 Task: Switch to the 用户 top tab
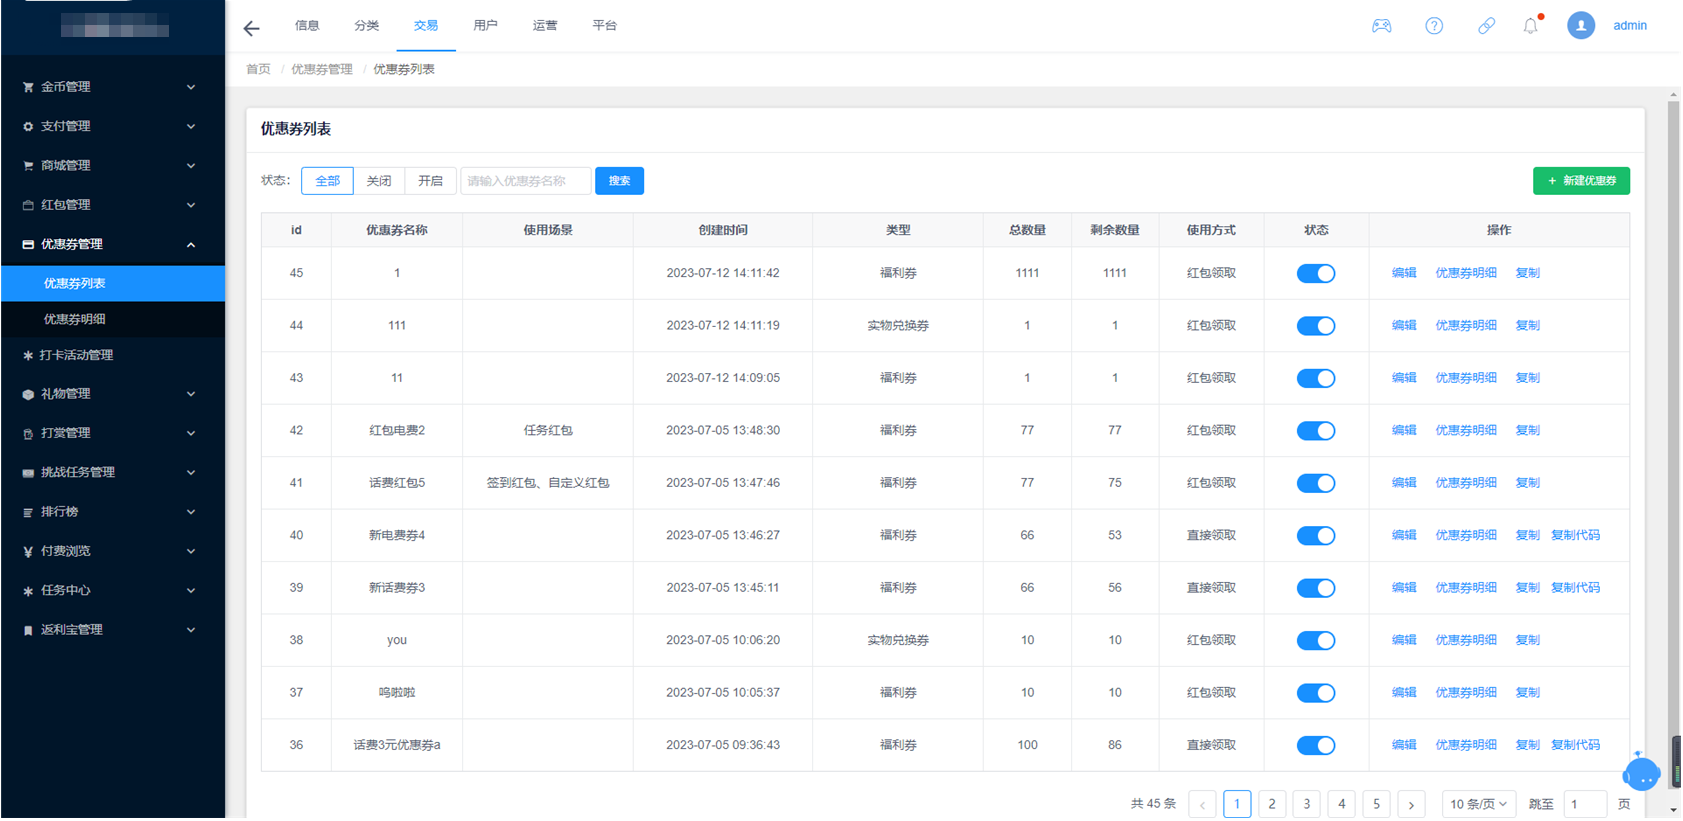(485, 26)
